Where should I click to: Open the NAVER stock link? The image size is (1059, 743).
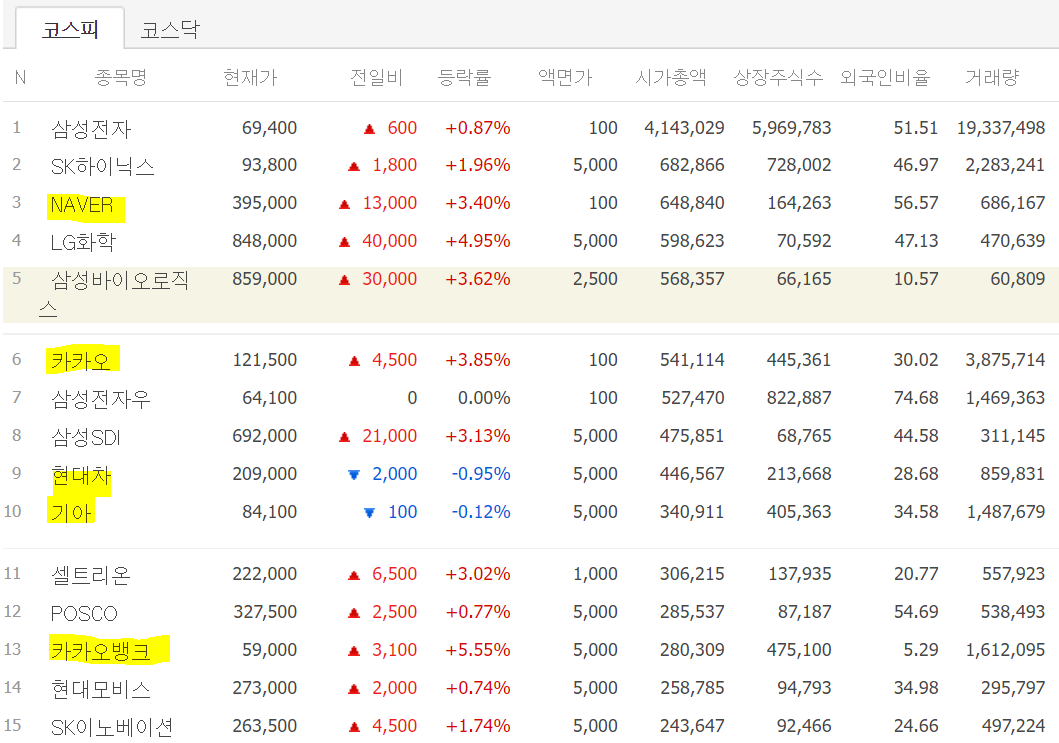coord(82,204)
